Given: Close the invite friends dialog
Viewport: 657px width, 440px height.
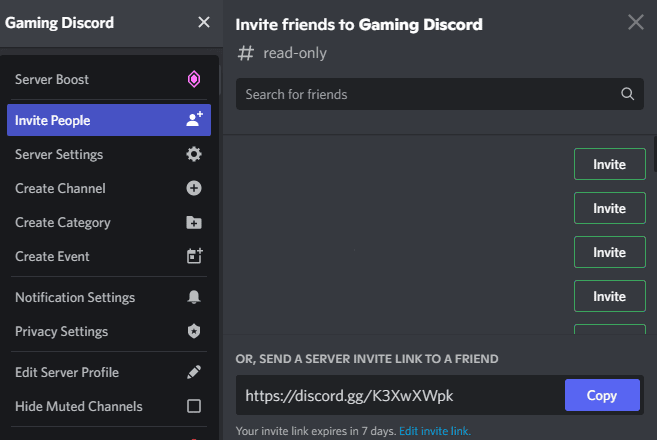Looking at the screenshot, I should click(636, 22).
